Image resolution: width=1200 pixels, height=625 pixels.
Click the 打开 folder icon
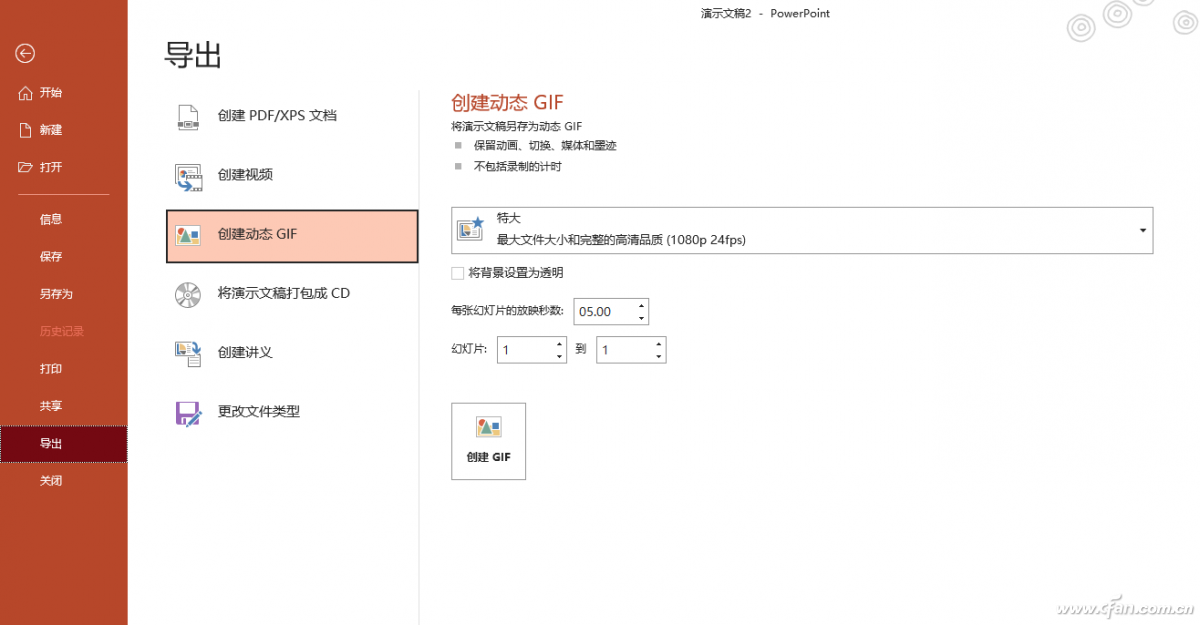(x=26, y=167)
